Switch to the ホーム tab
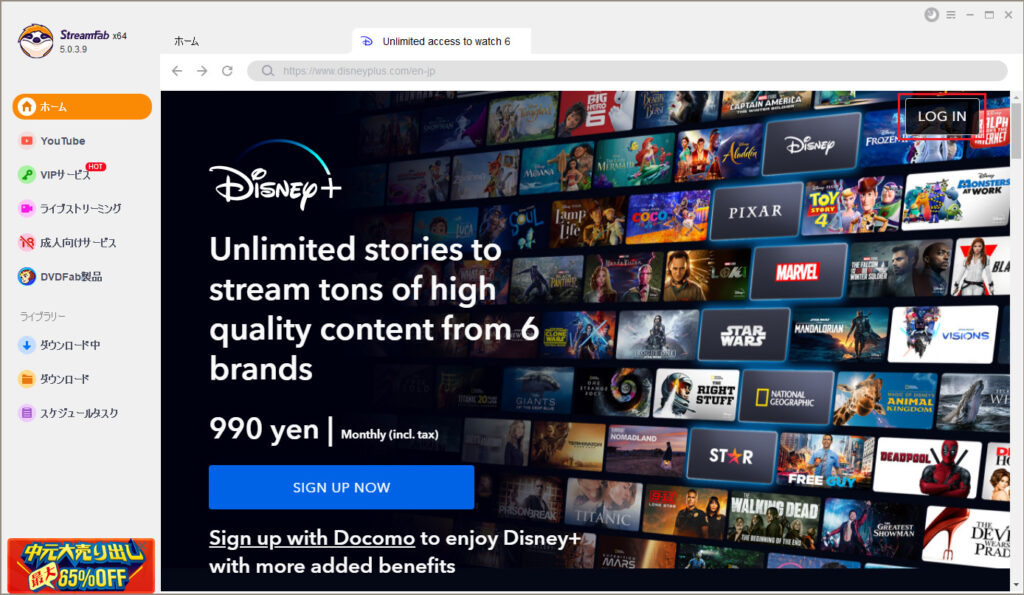Image resolution: width=1024 pixels, height=595 pixels. coord(187,41)
